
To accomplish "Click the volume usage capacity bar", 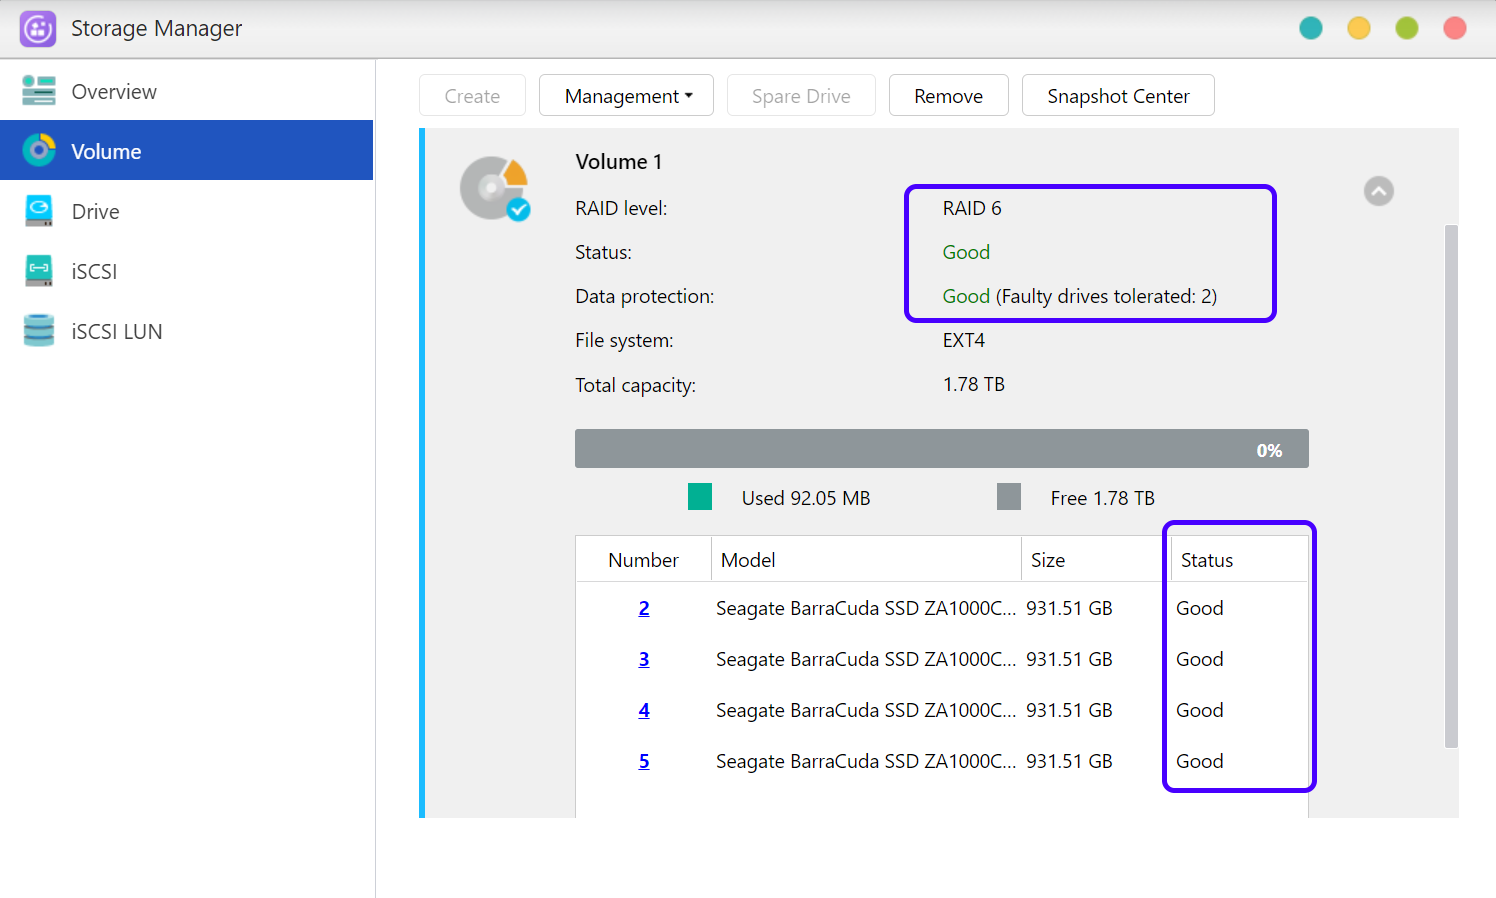I will click(x=941, y=449).
